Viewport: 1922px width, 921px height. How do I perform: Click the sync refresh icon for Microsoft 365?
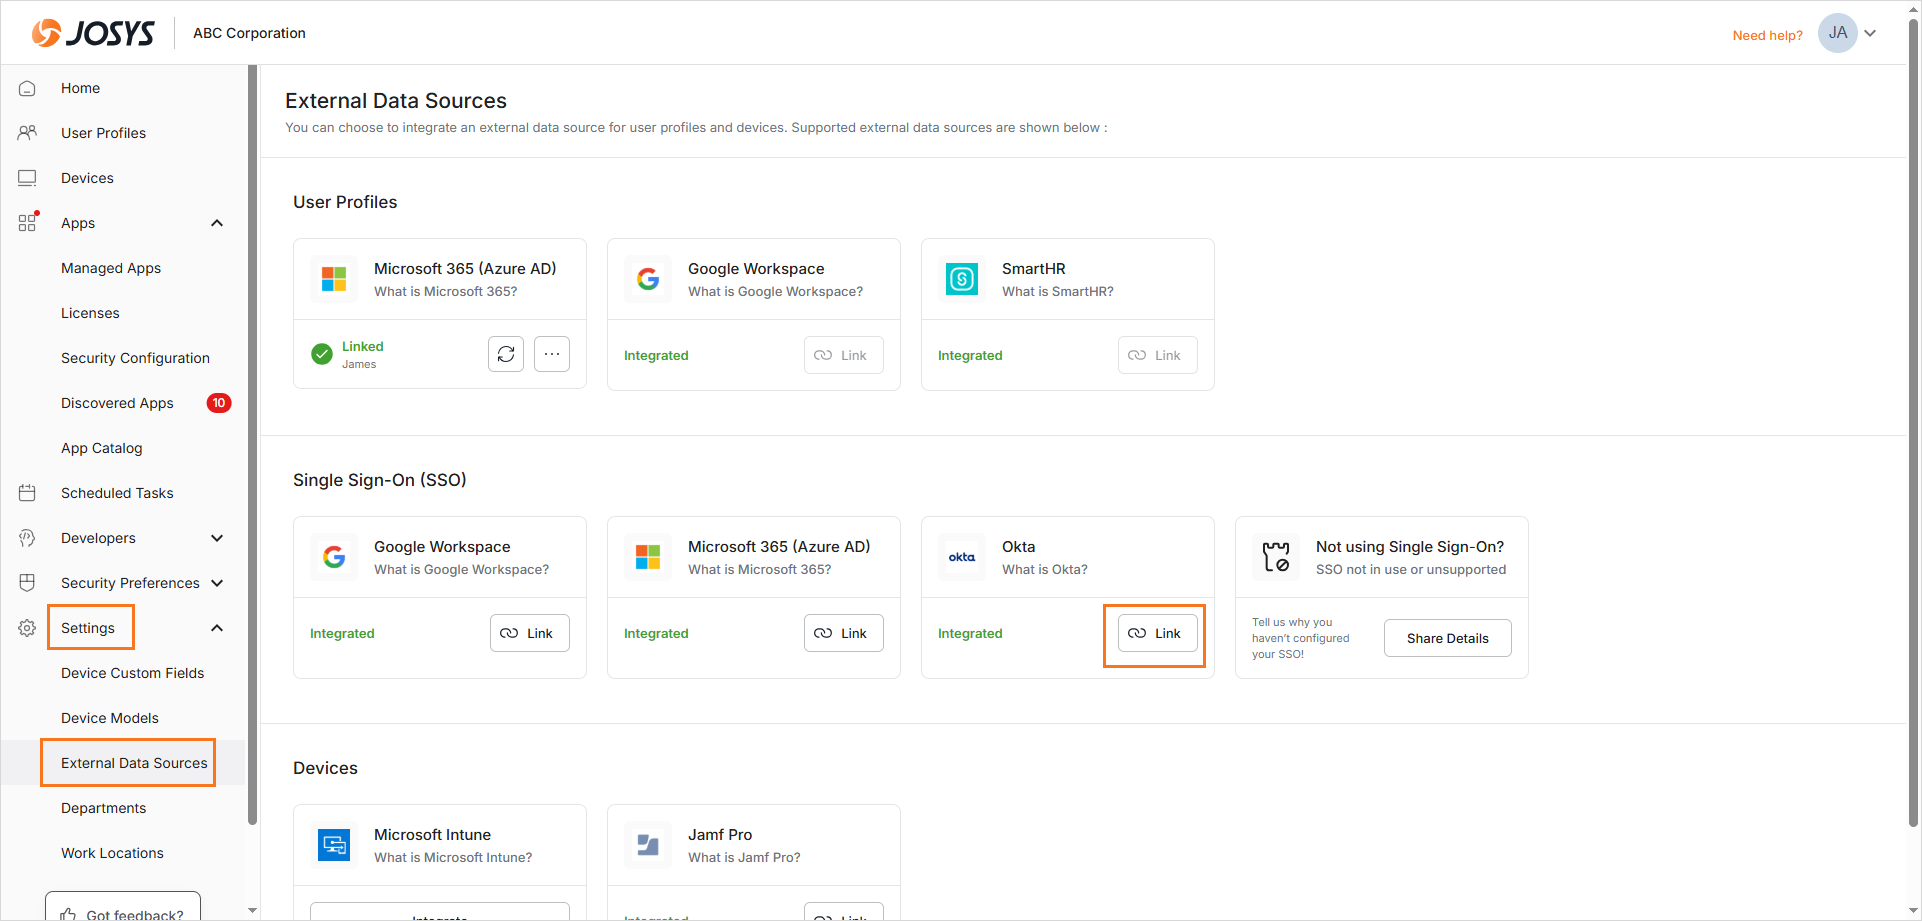(506, 354)
